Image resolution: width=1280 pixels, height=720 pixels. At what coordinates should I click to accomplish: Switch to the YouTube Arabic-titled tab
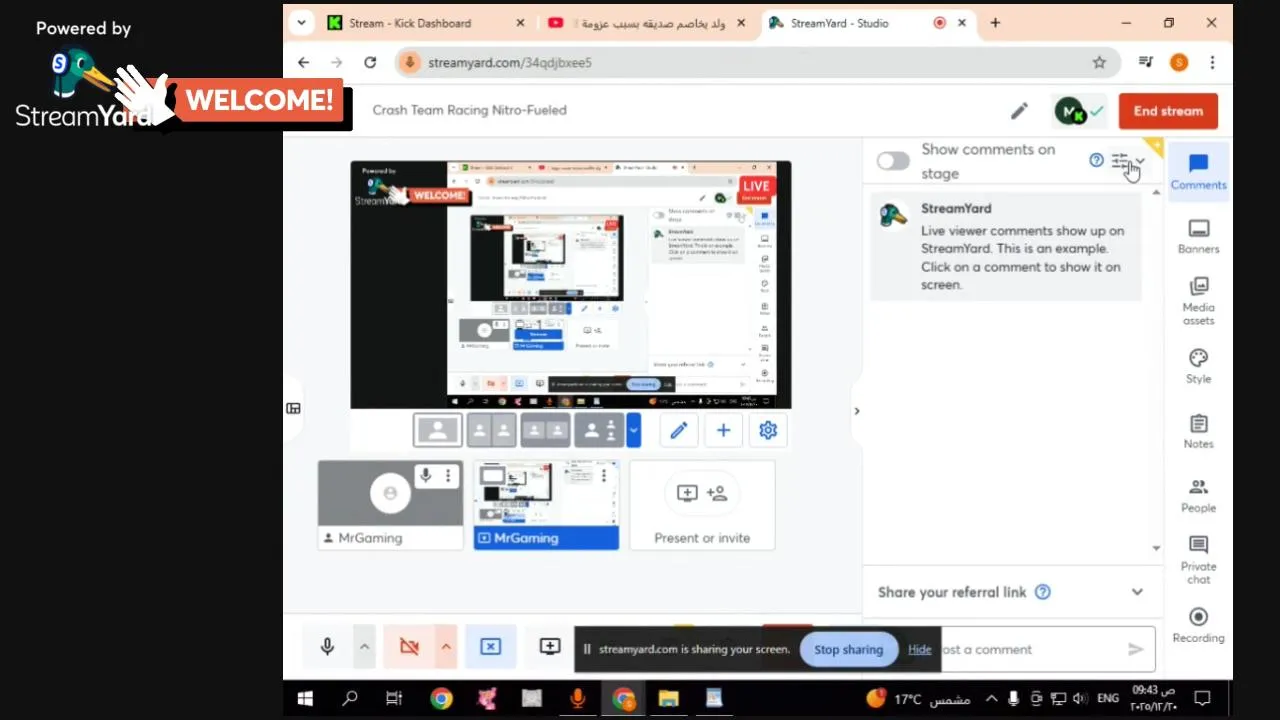(647, 23)
